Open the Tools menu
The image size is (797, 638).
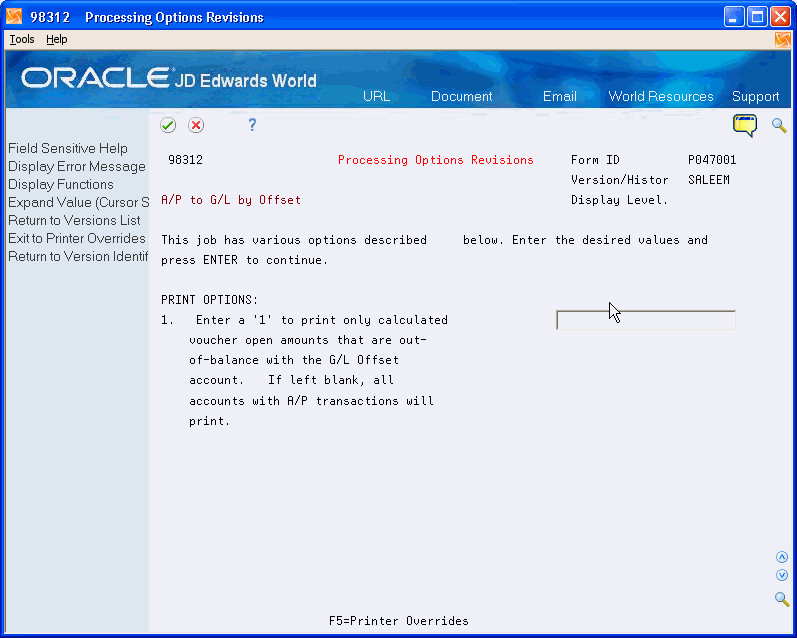(x=22, y=39)
